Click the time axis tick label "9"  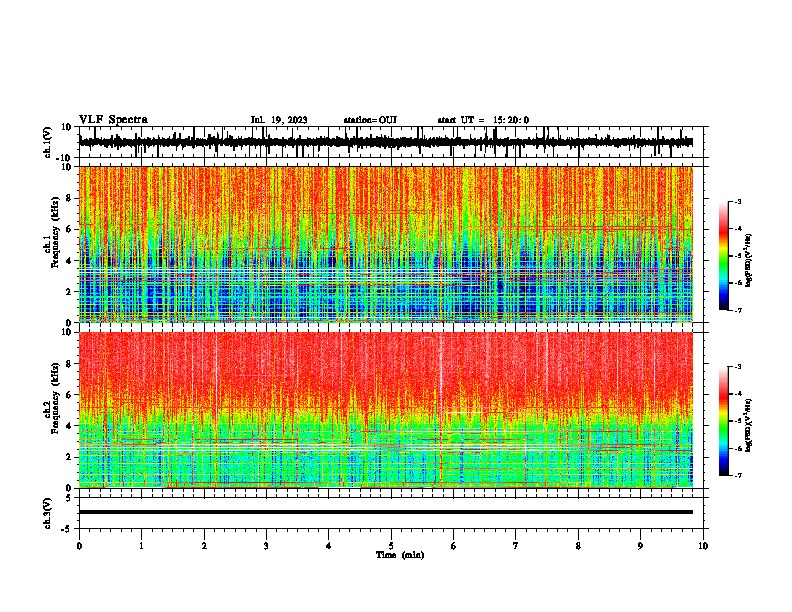[x=640, y=546]
